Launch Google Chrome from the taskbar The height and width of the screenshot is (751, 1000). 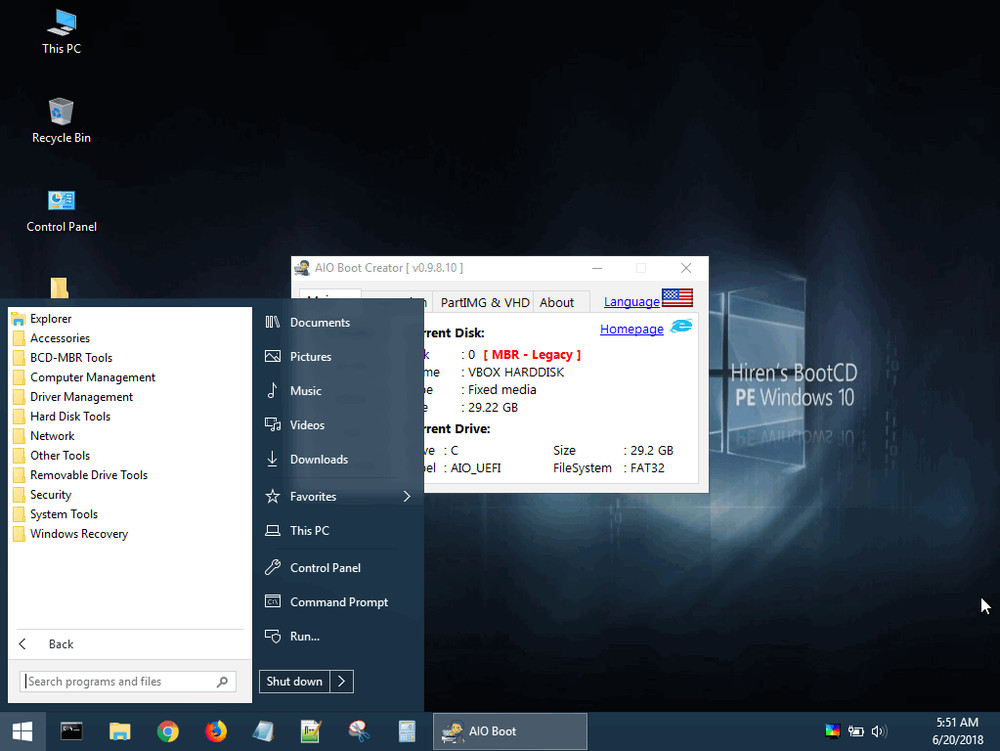[168, 731]
